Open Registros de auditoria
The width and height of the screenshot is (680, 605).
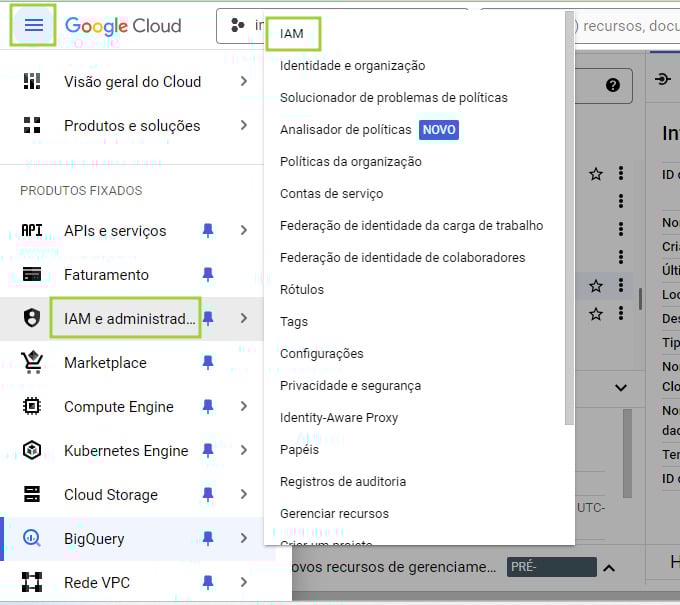[343, 482]
